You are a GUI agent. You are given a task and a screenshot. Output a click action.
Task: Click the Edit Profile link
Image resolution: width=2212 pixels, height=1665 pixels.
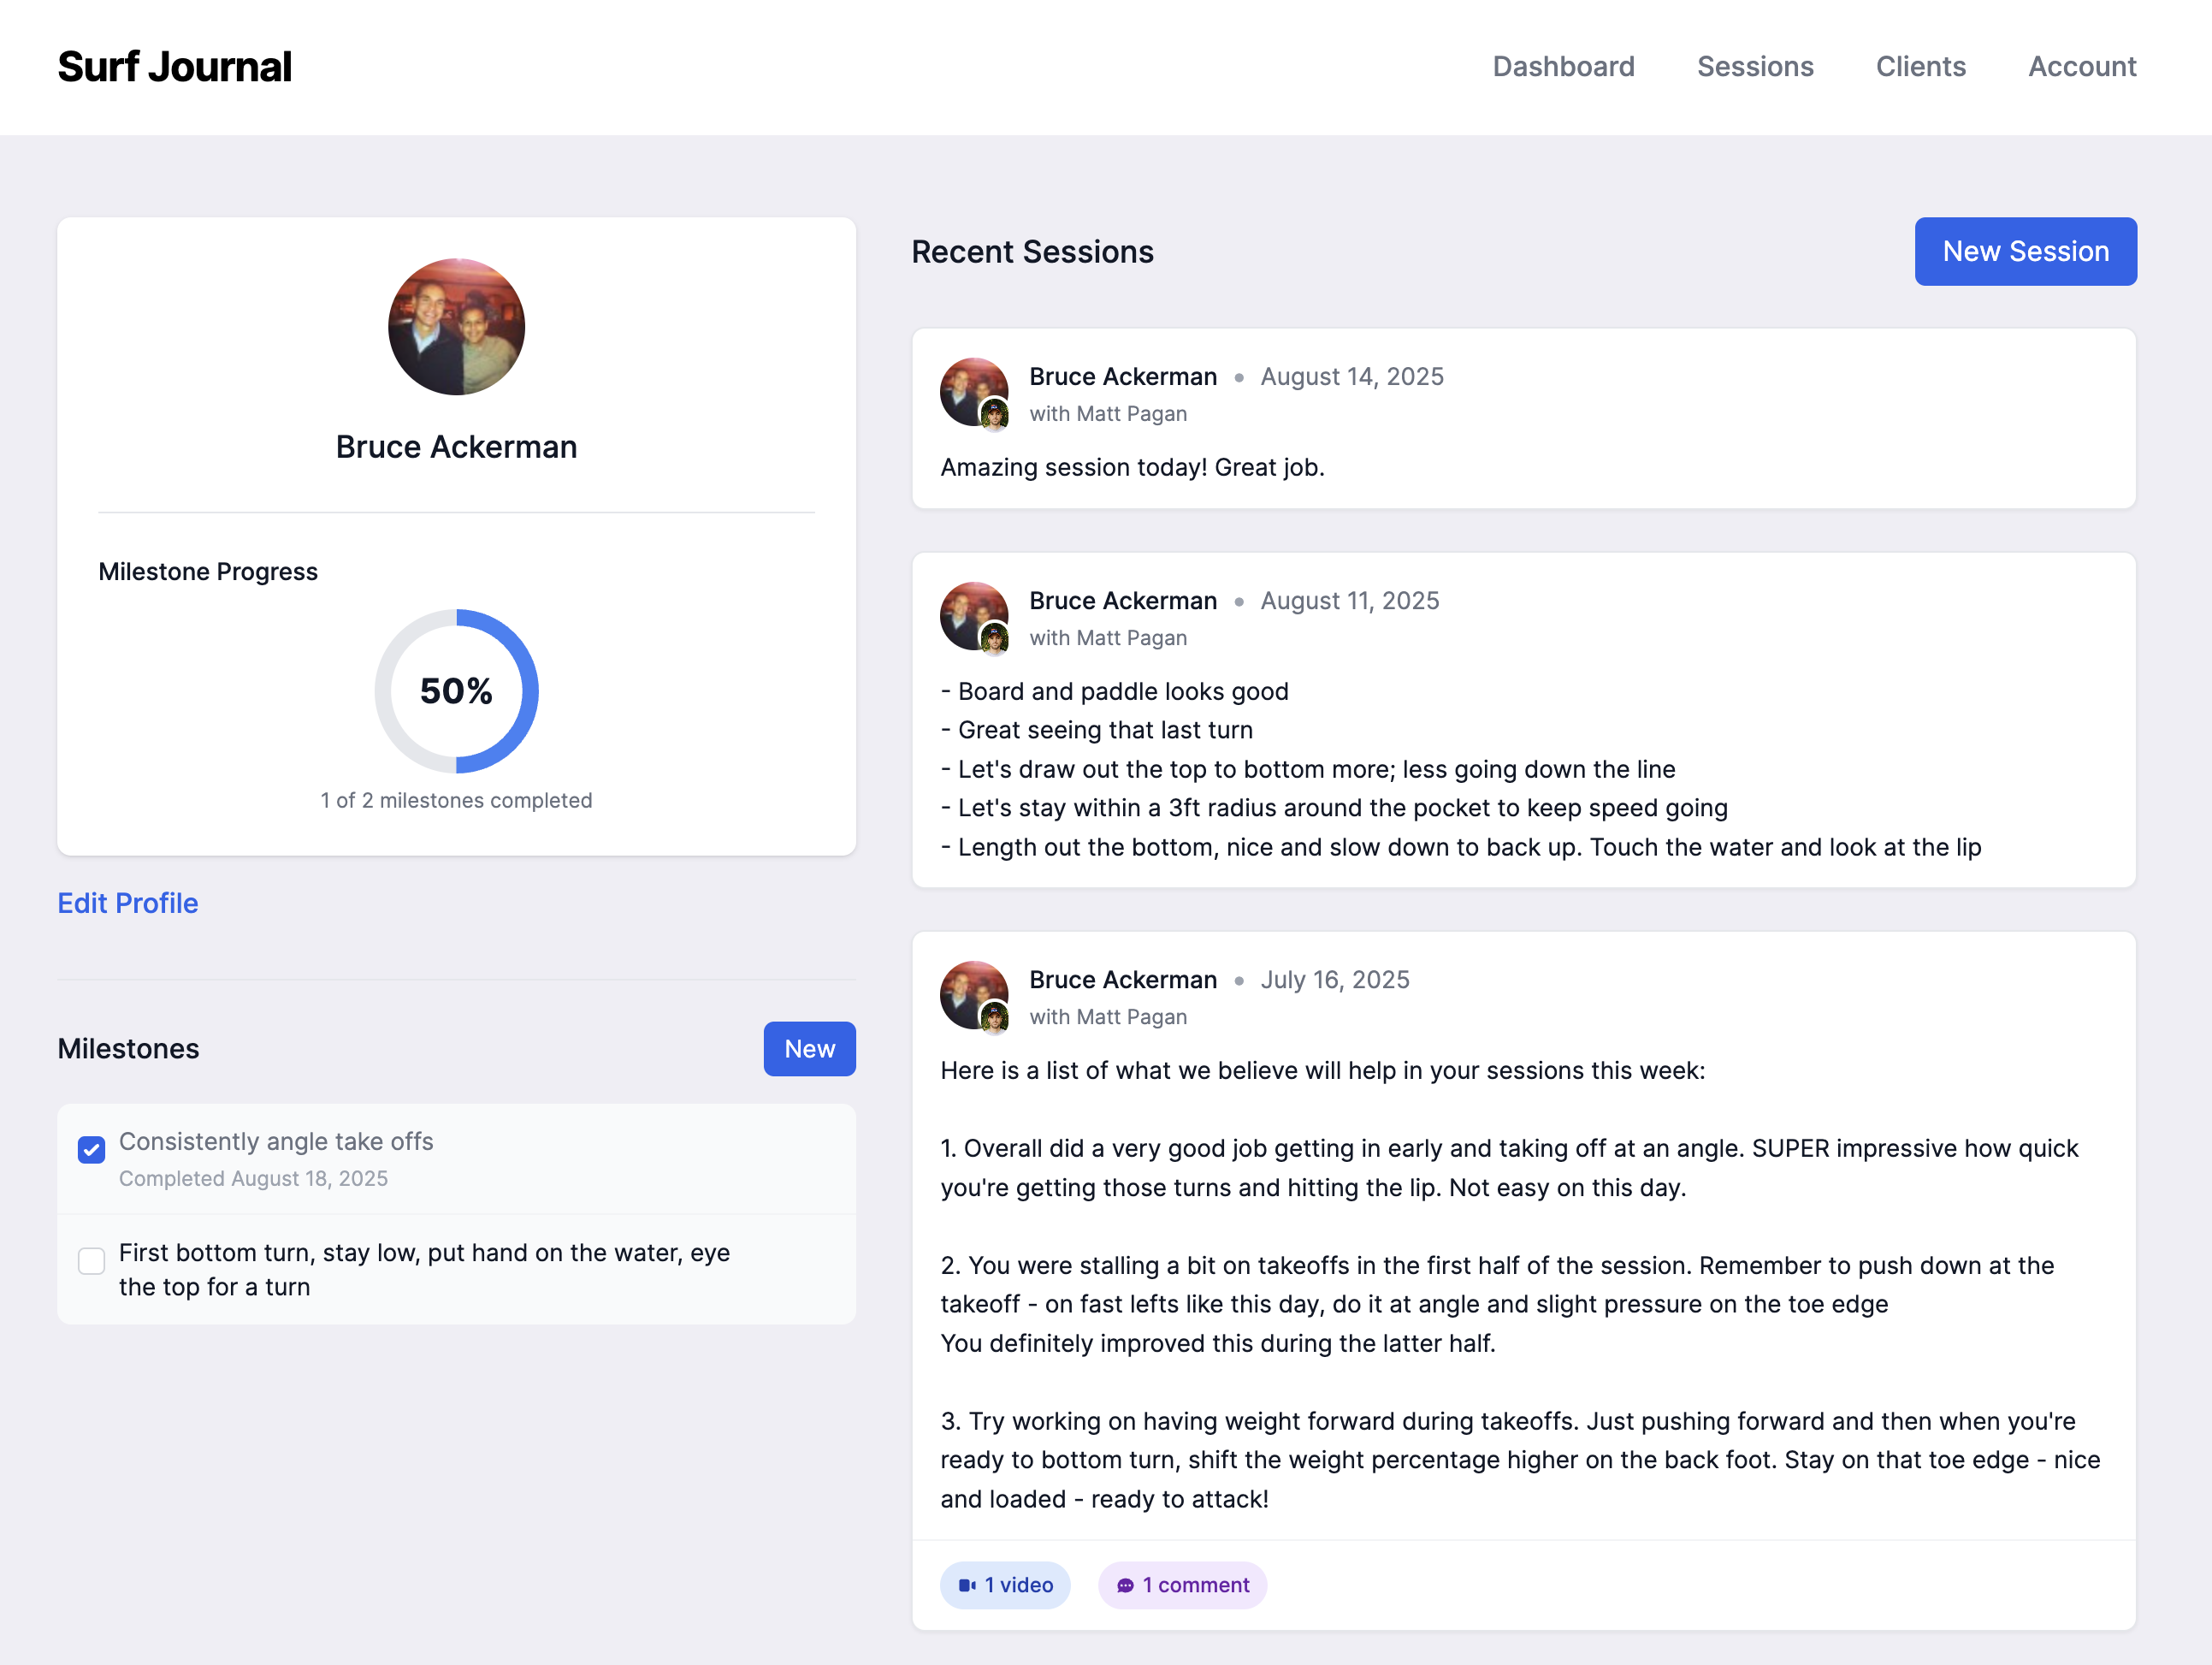point(128,903)
